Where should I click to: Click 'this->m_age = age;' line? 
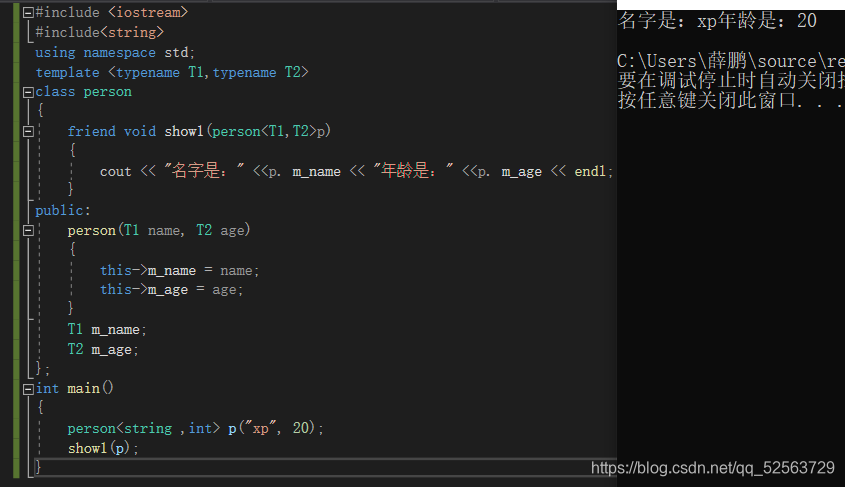[x=171, y=290]
